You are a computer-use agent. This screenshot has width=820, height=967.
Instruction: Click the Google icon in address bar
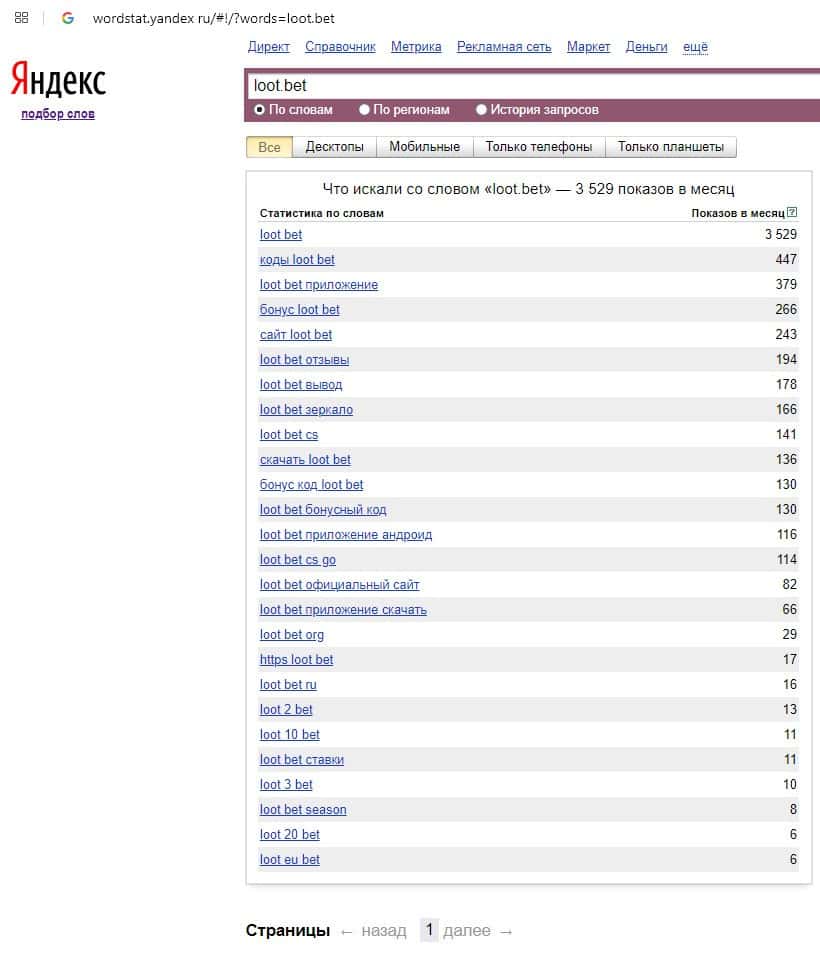point(68,18)
